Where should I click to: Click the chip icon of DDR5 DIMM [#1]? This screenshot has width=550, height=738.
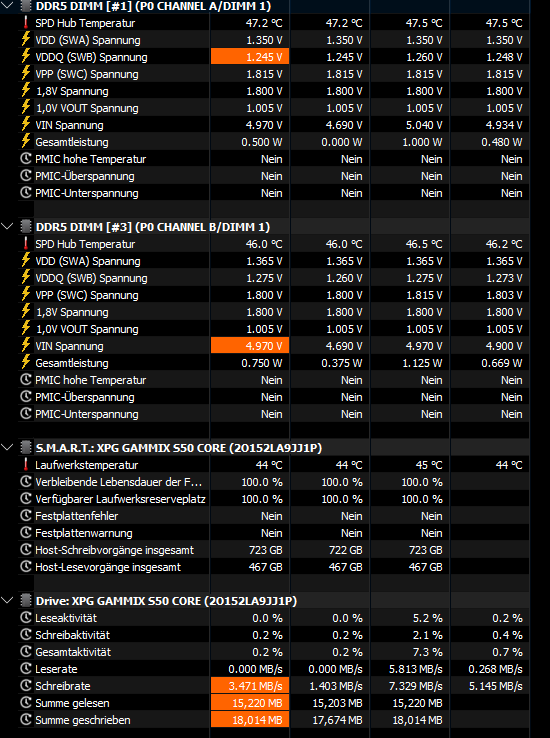point(26,6)
